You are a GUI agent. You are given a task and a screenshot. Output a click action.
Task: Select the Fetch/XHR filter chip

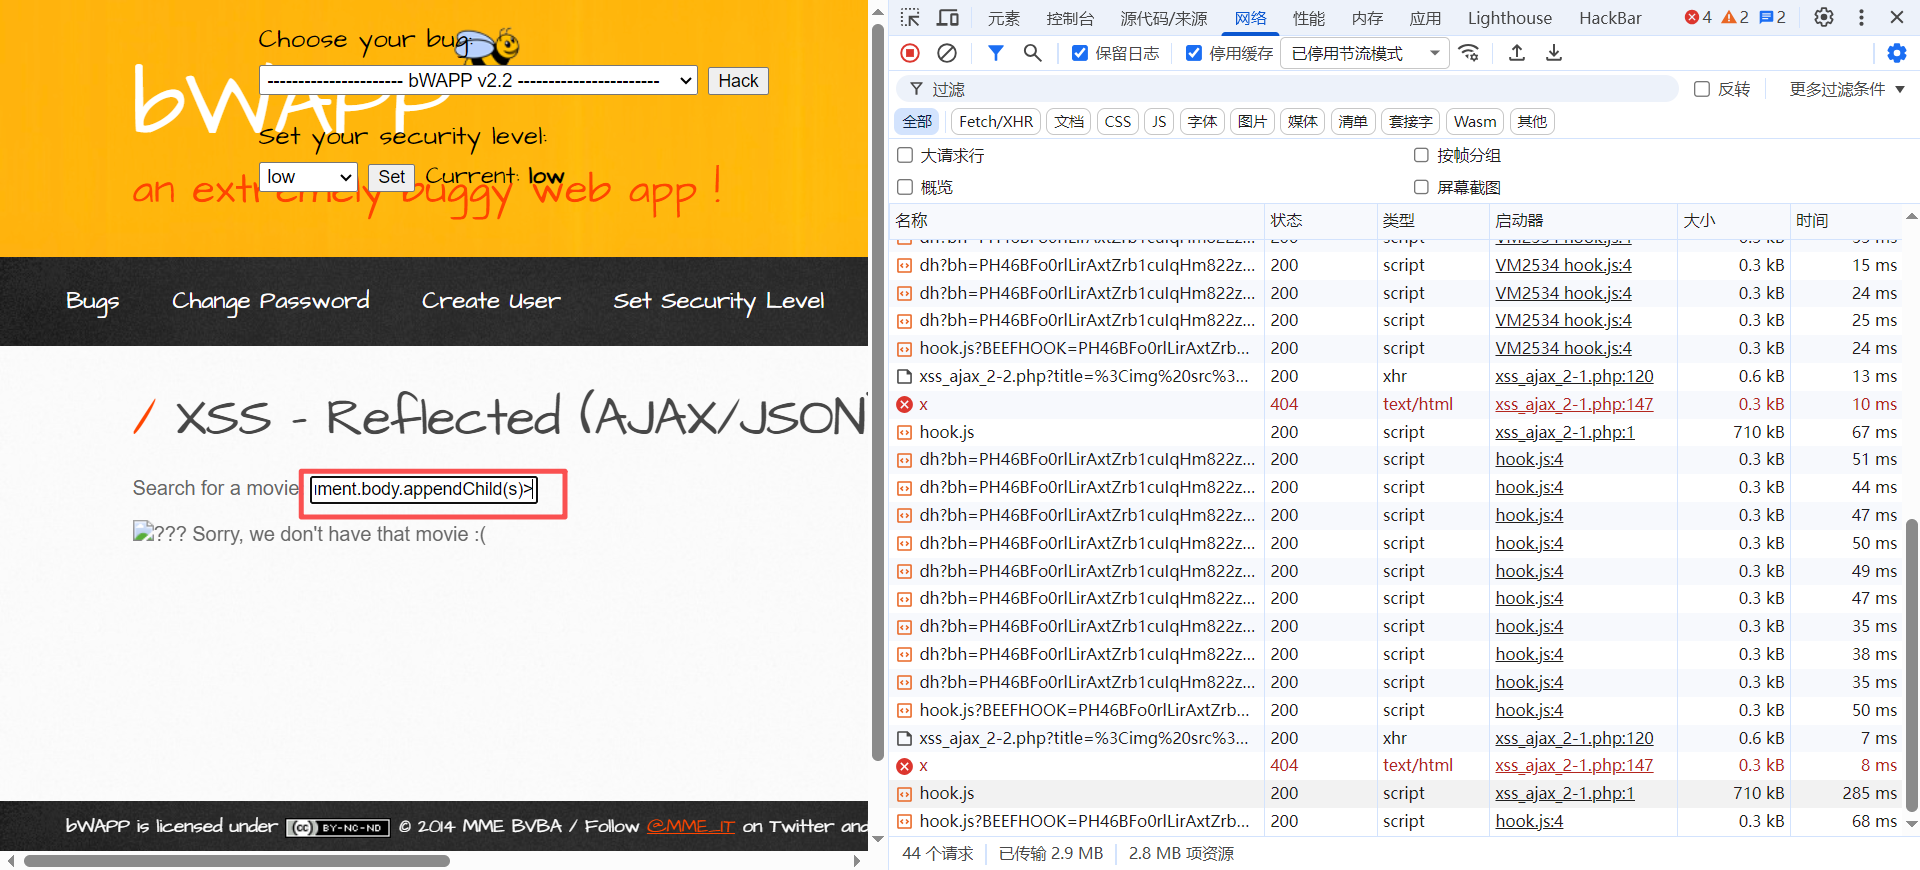click(996, 122)
